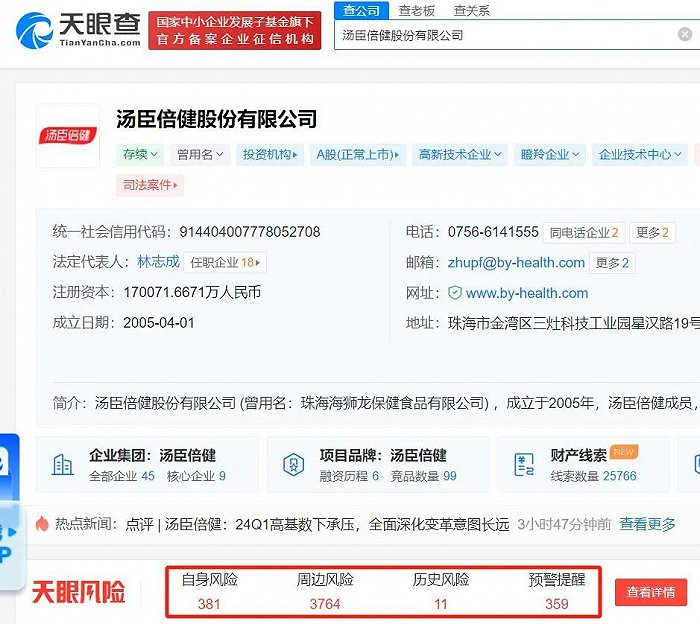Click 更多 2 next to email

tap(612, 263)
